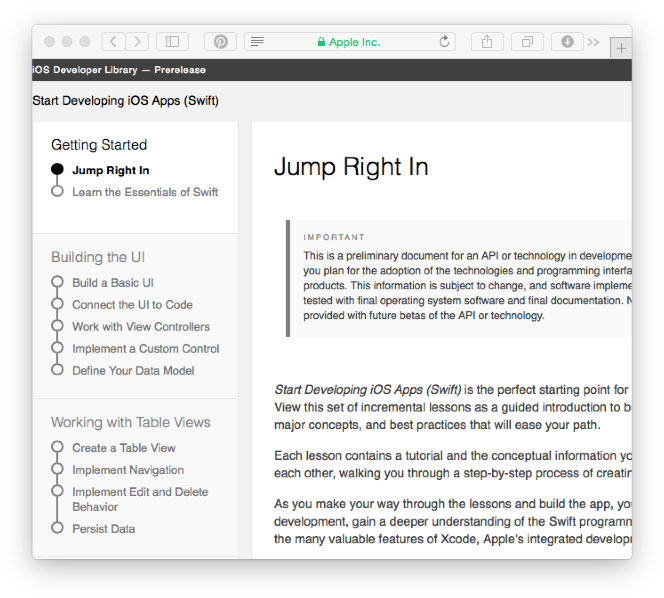Click the Getting Started section heading
This screenshot has width=664, height=598.
click(x=99, y=145)
